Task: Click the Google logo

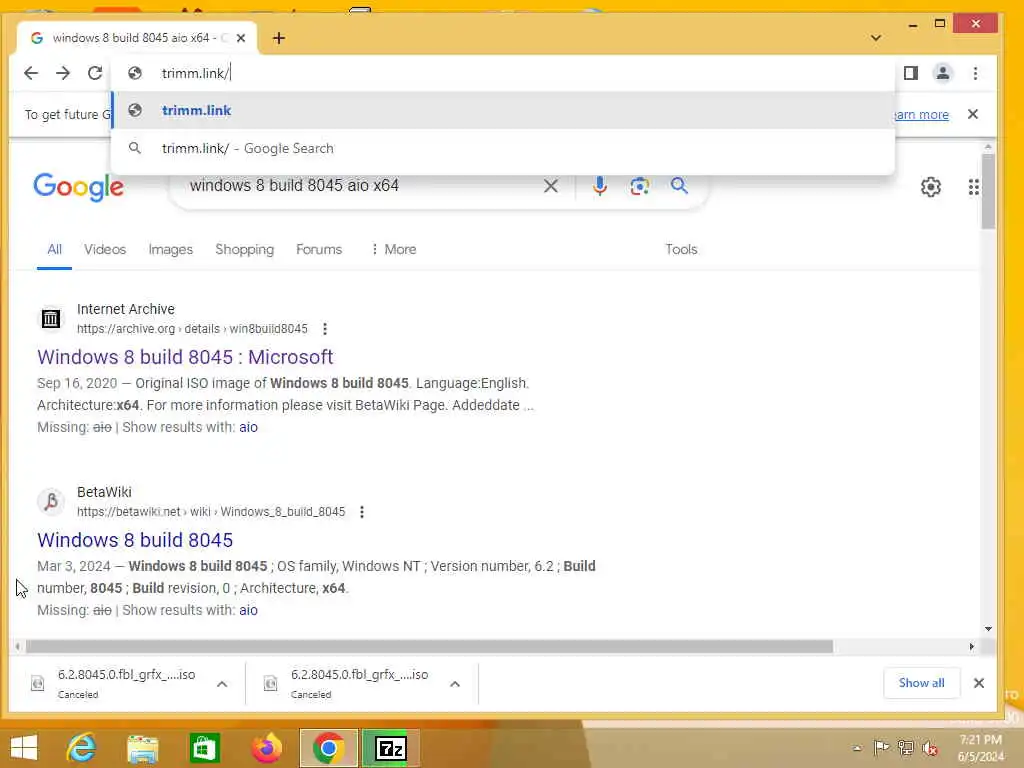Action: pyautogui.click(x=78, y=187)
